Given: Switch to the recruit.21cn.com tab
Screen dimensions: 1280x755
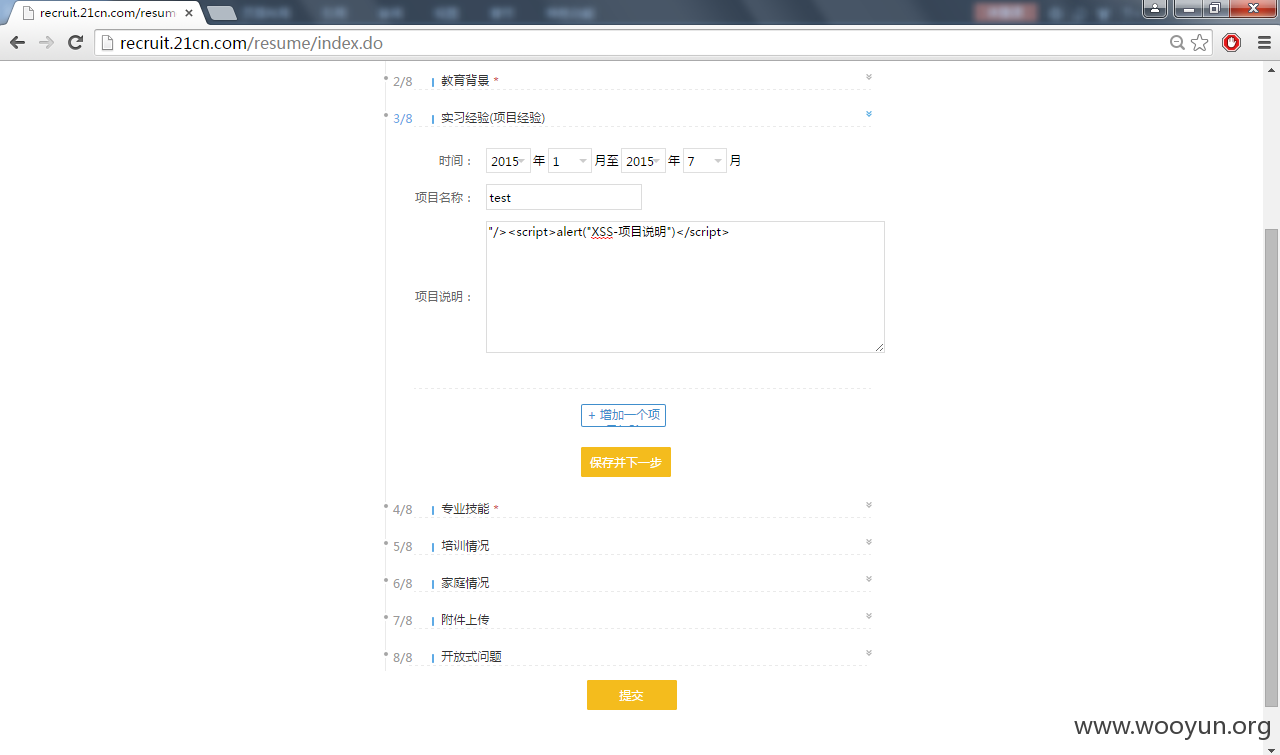Looking at the screenshot, I should tap(105, 13).
